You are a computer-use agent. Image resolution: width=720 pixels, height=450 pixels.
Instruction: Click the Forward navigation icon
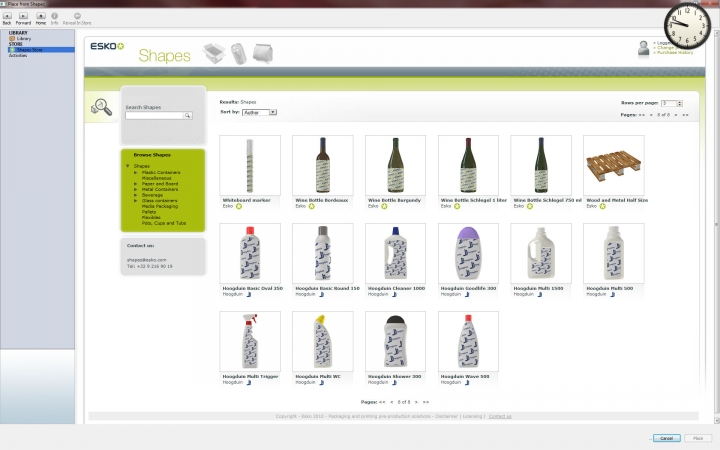click(x=23, y=16)
